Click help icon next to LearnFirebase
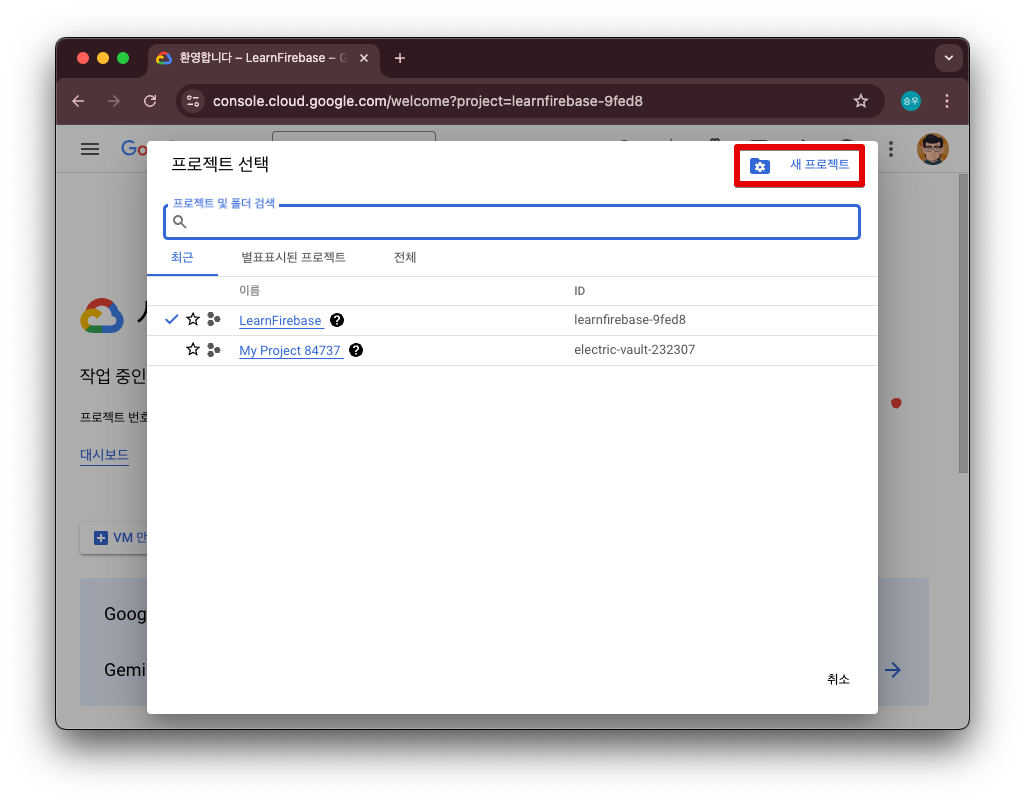The height and width of the screenshot is (803, 1025). click(337, 320)
